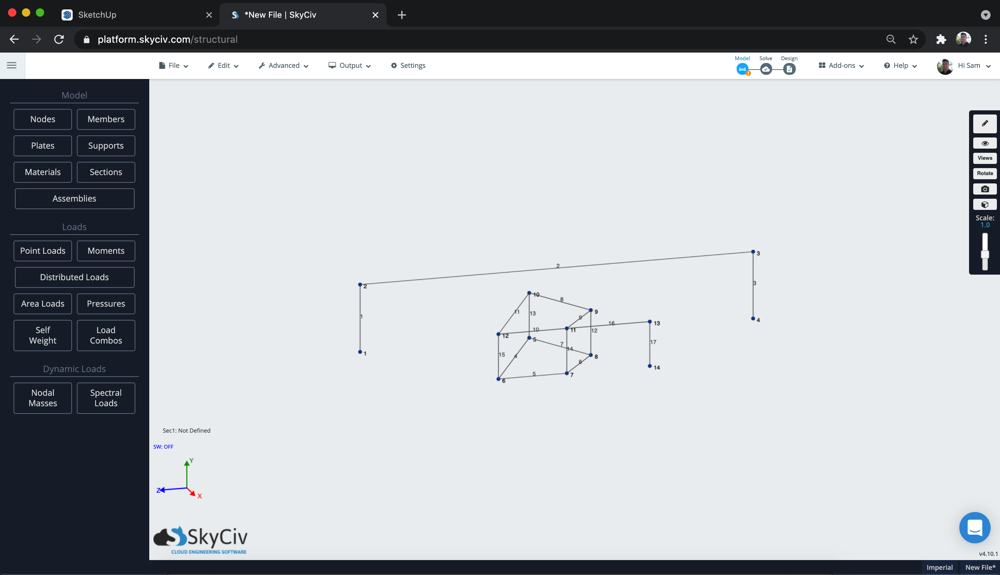Expand the Hi Sam account dropdown
The height and width of the screenshot is (575, 1000).
point(974,66)
